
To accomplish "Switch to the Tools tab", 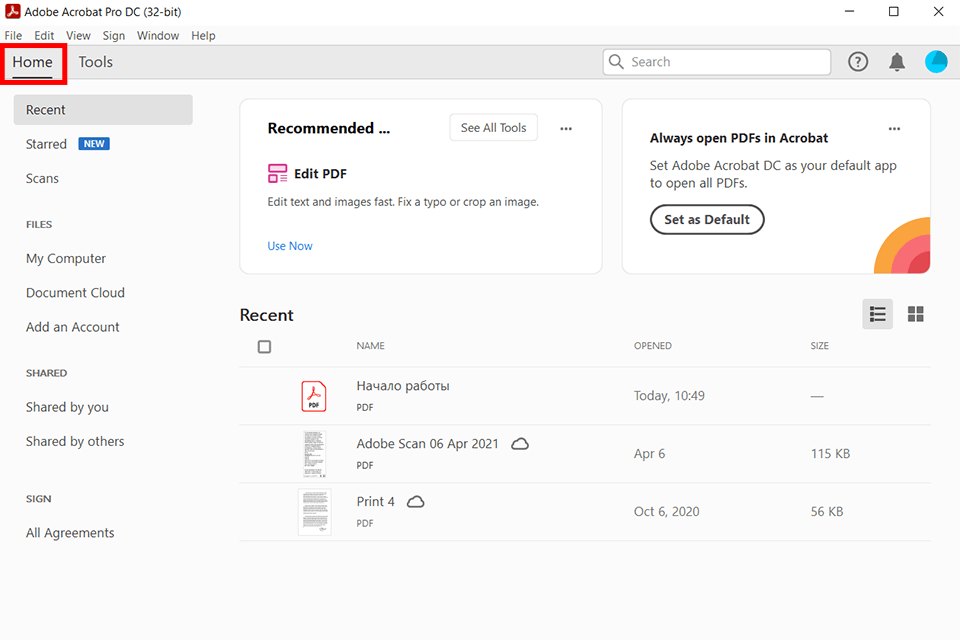I will 95,61.
